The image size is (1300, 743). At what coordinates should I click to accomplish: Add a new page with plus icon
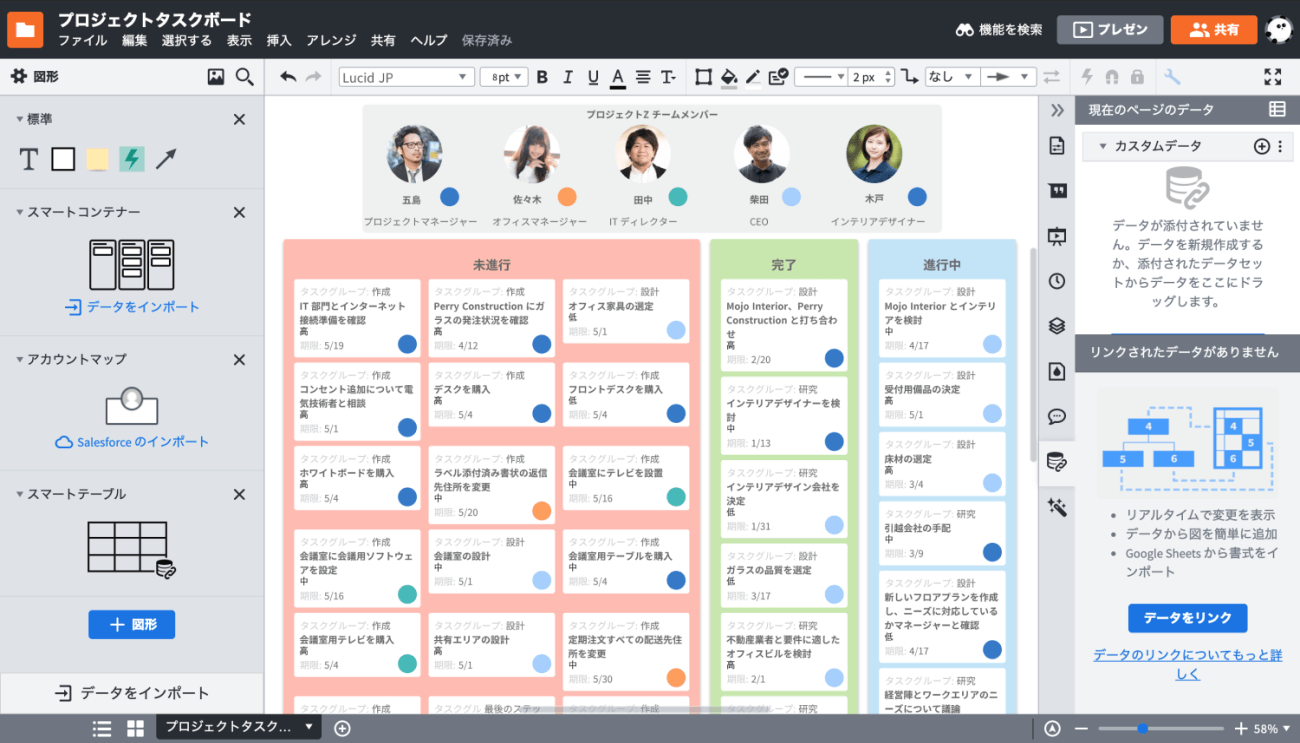342,728
